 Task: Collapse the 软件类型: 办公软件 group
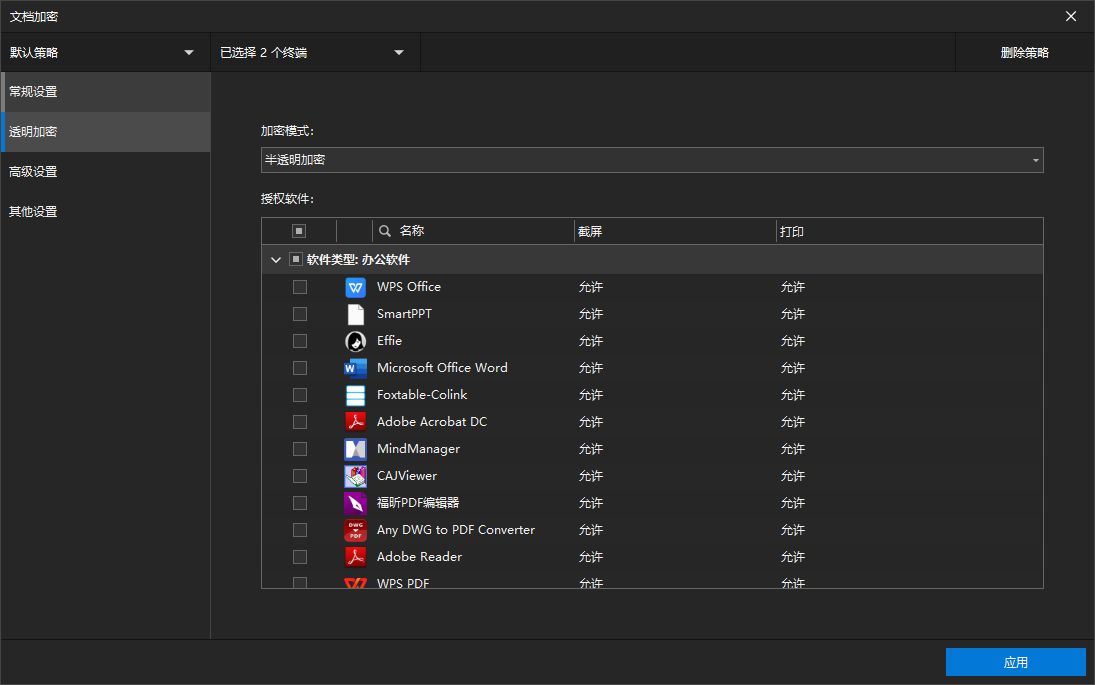pyautogui.click(x=276, y=260)
